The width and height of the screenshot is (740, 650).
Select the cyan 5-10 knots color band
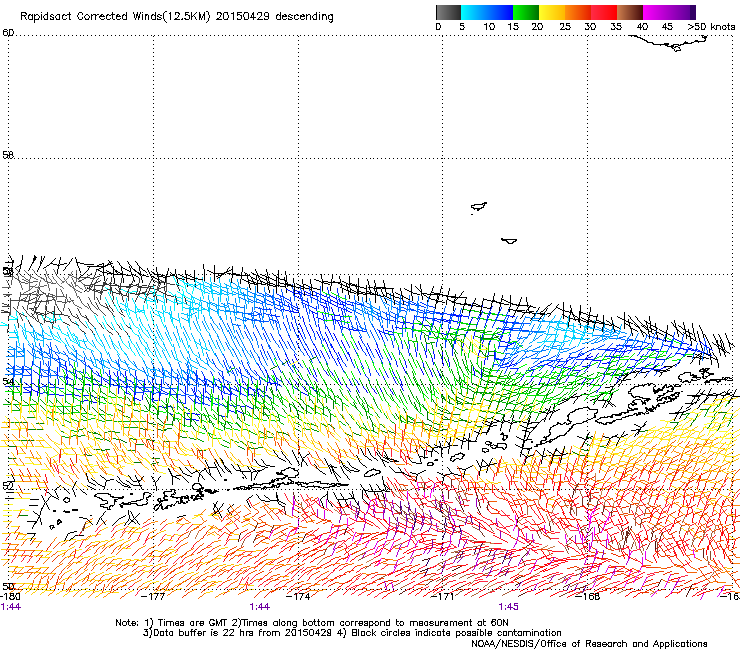pos(474,12)
